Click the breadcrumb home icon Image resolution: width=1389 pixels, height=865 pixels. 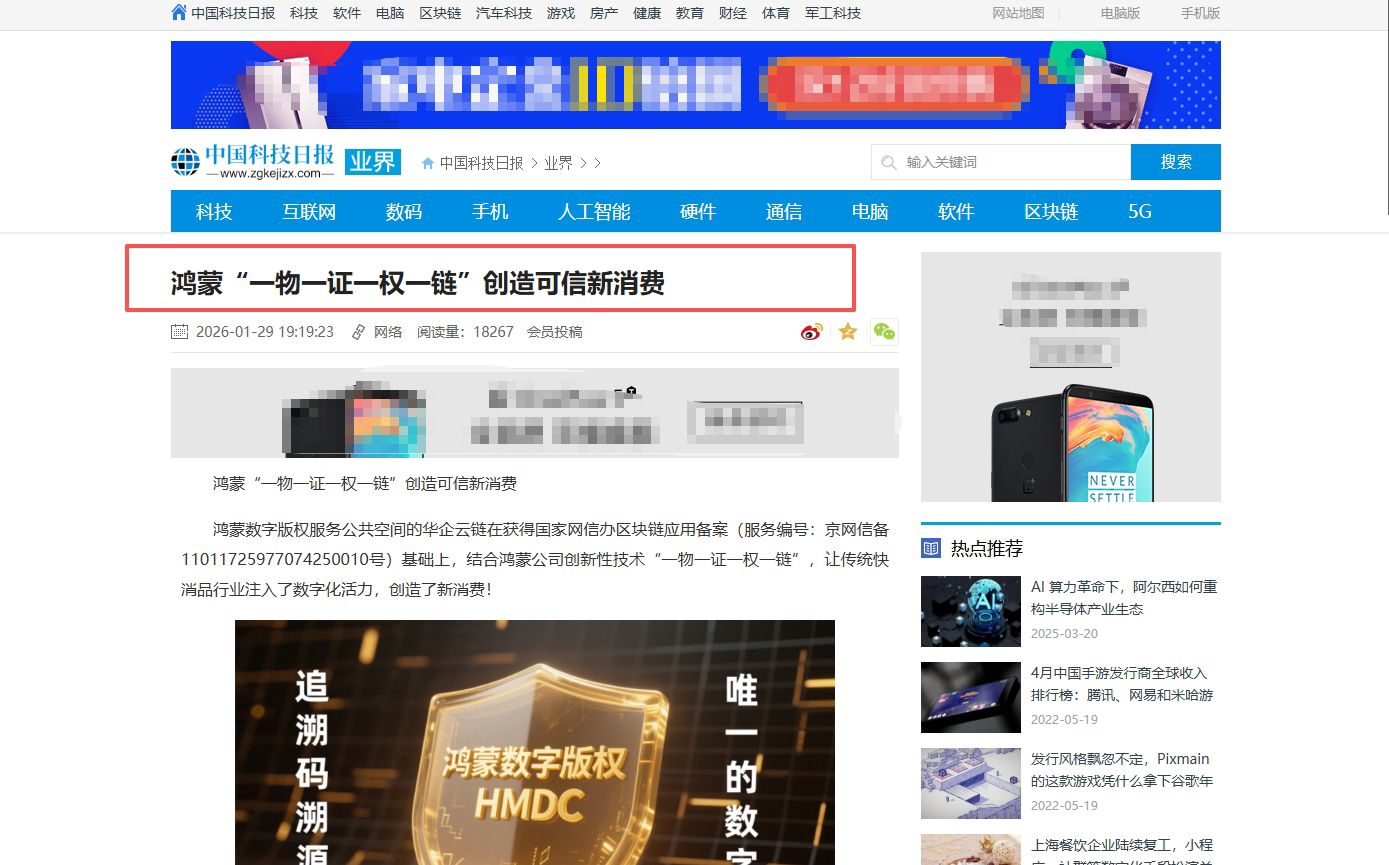428,163
